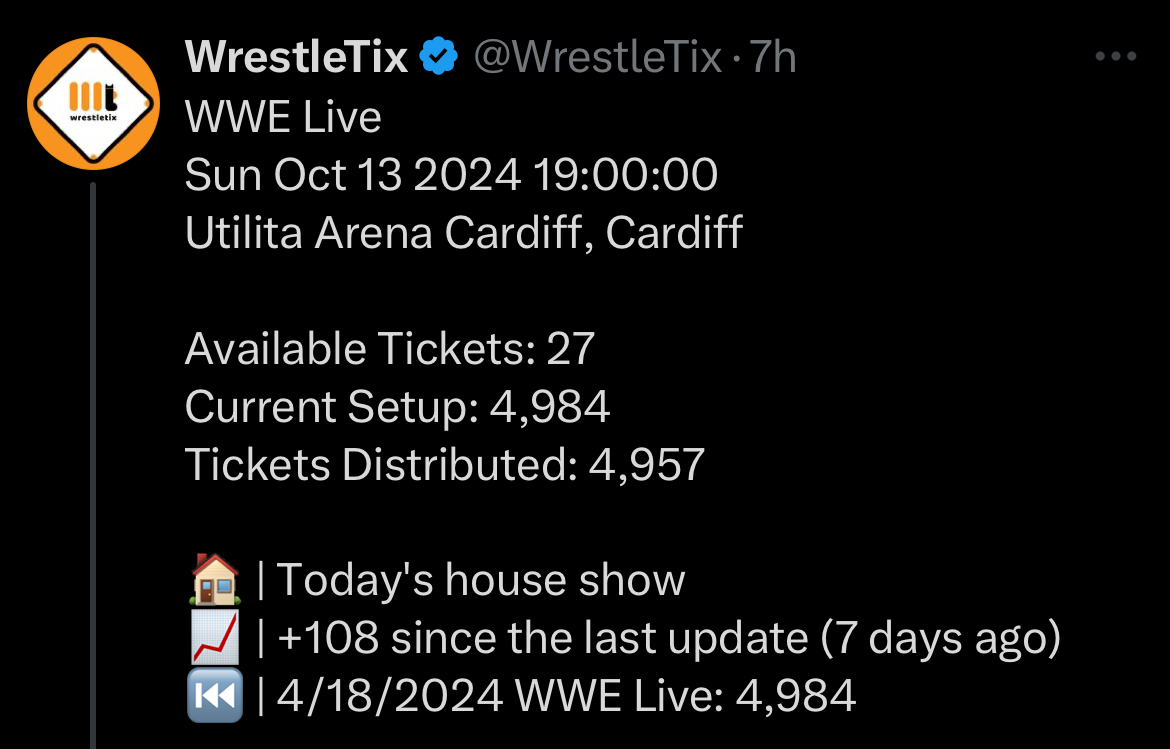Click the house emoji icon

(214, 581)
